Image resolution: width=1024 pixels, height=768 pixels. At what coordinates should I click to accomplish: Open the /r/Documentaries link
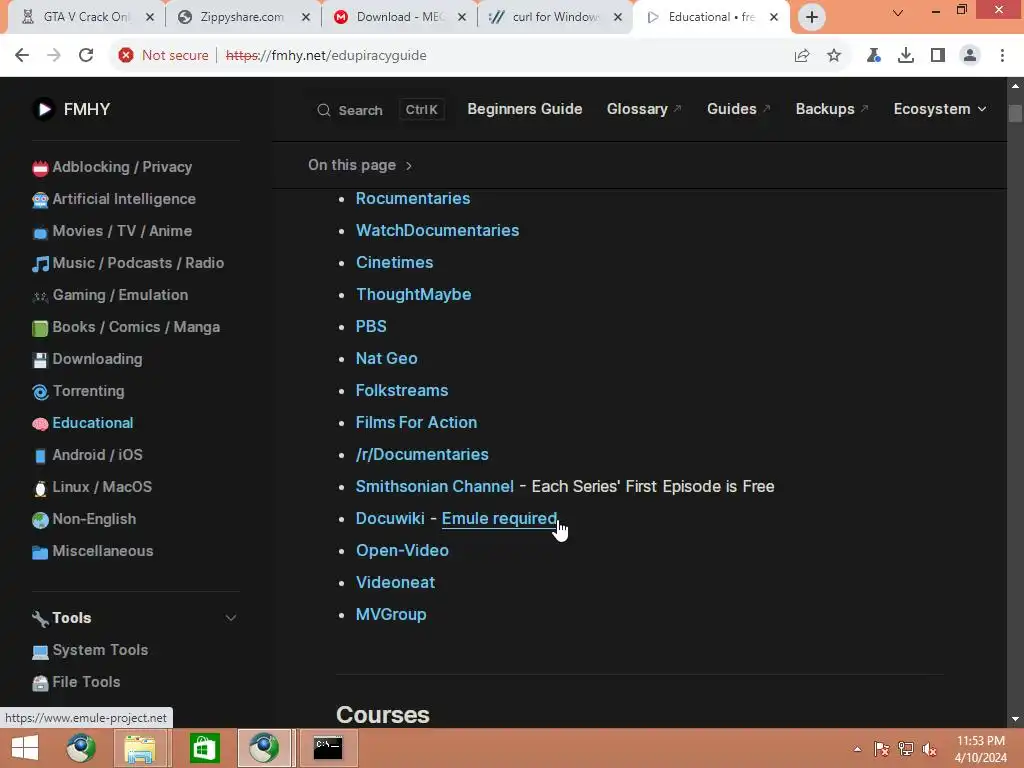pyautogui.click(x=422, y=455)
